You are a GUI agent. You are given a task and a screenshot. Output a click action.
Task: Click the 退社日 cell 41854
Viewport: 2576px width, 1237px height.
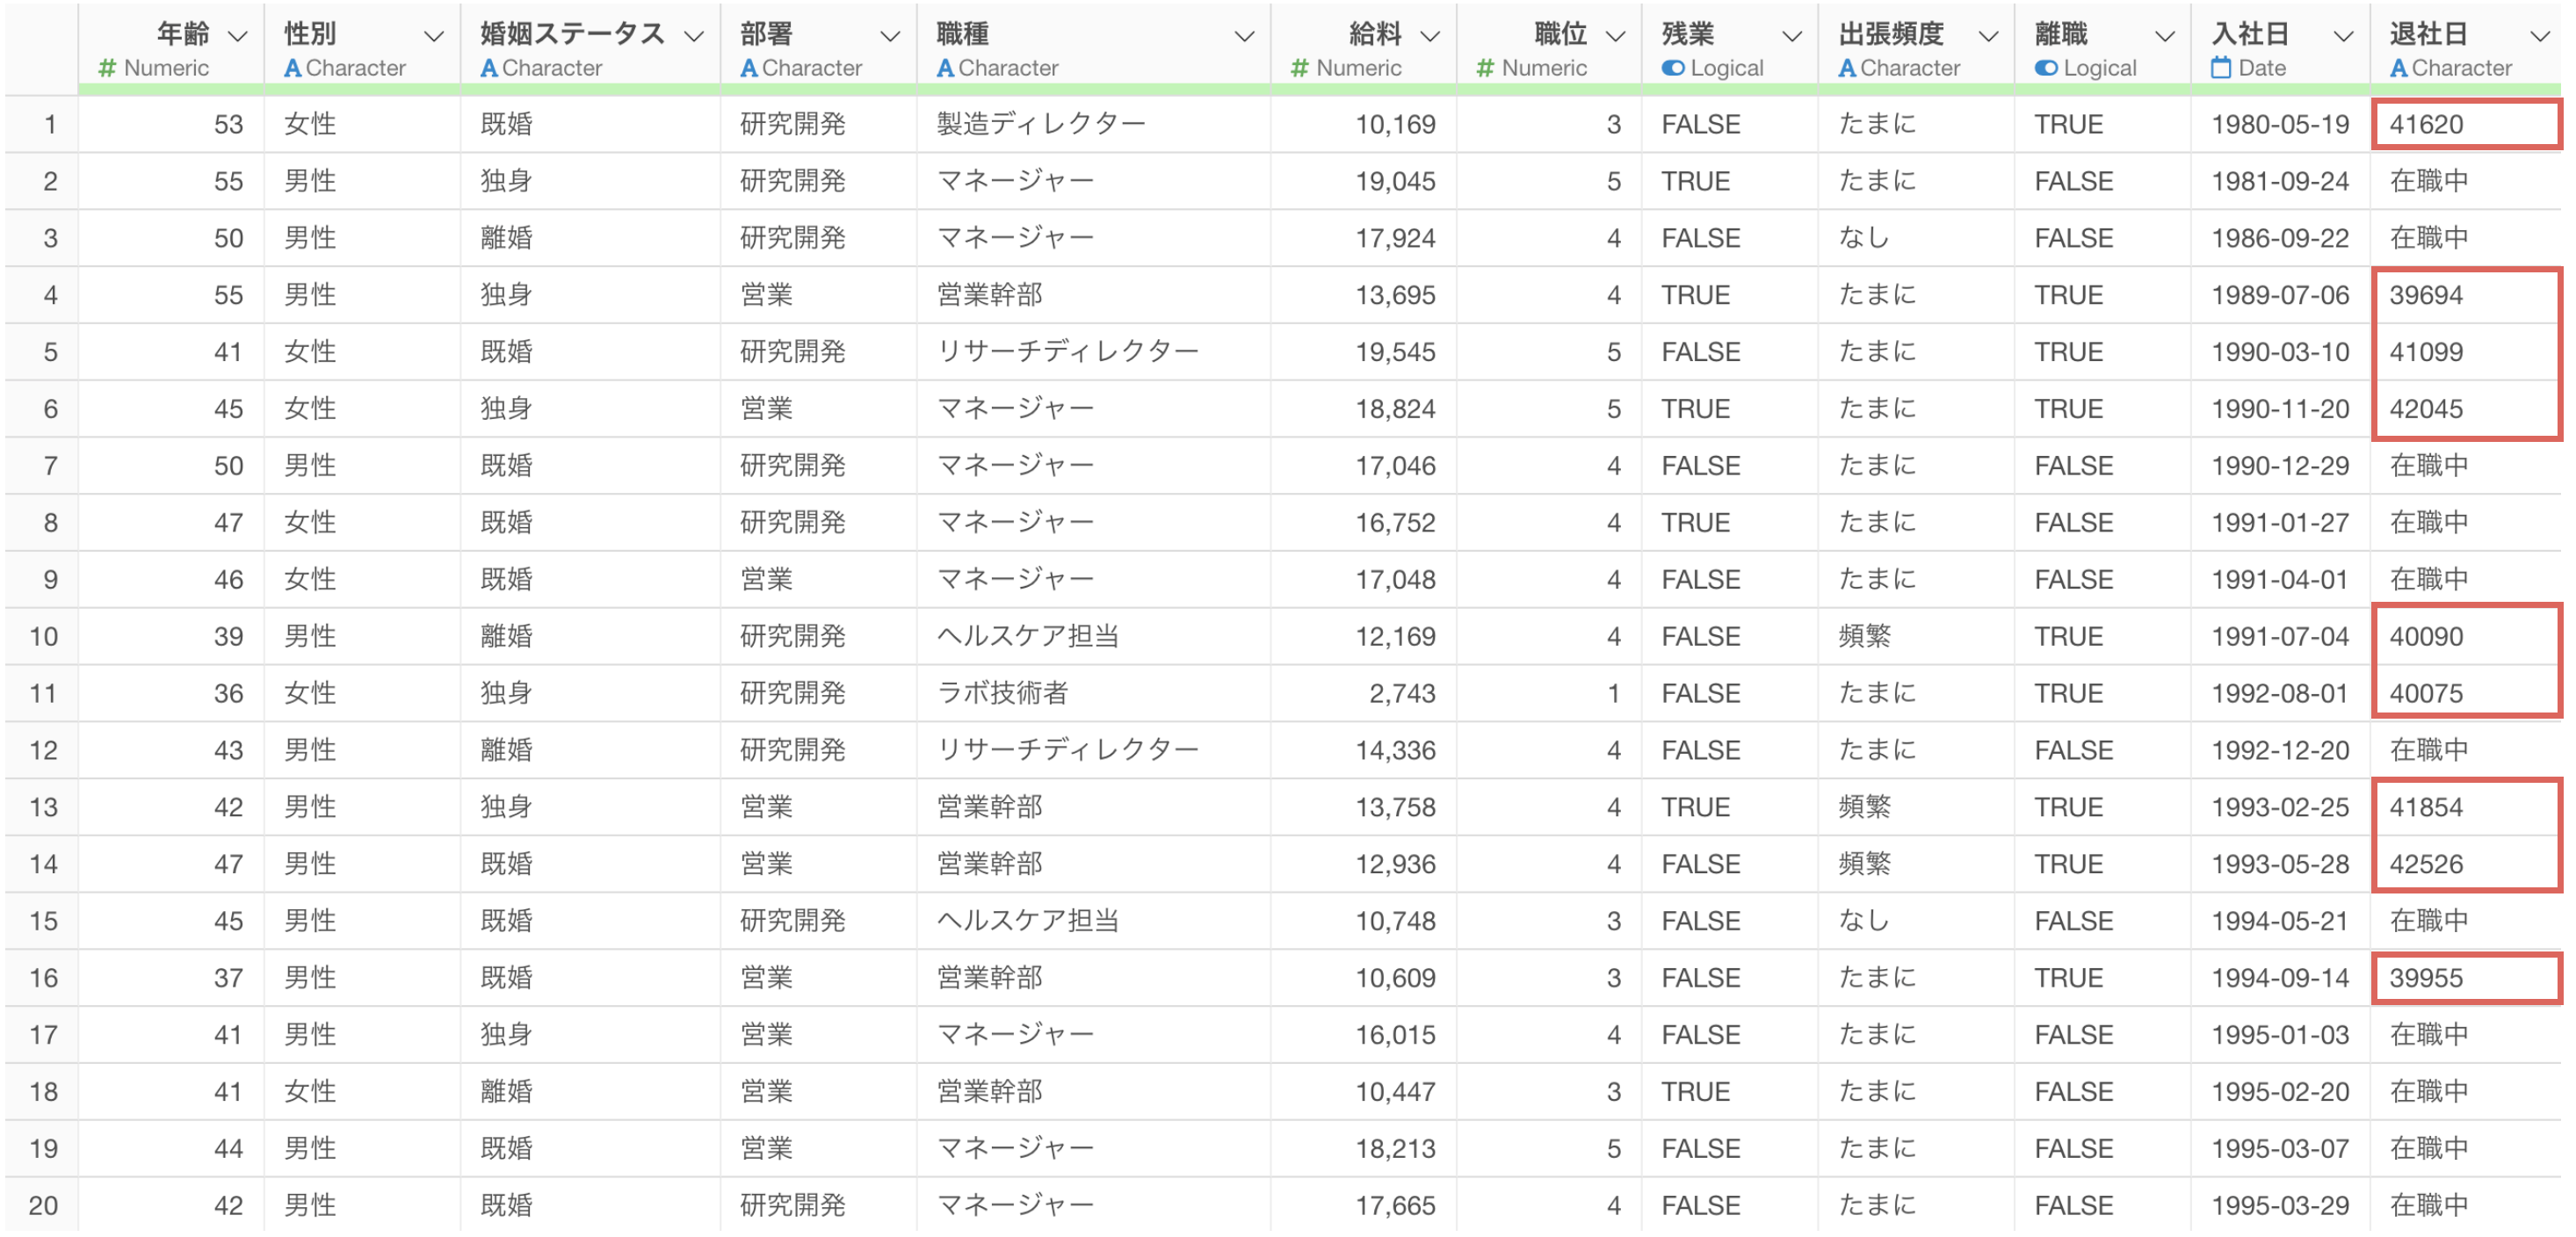[x=2466, y=807]
